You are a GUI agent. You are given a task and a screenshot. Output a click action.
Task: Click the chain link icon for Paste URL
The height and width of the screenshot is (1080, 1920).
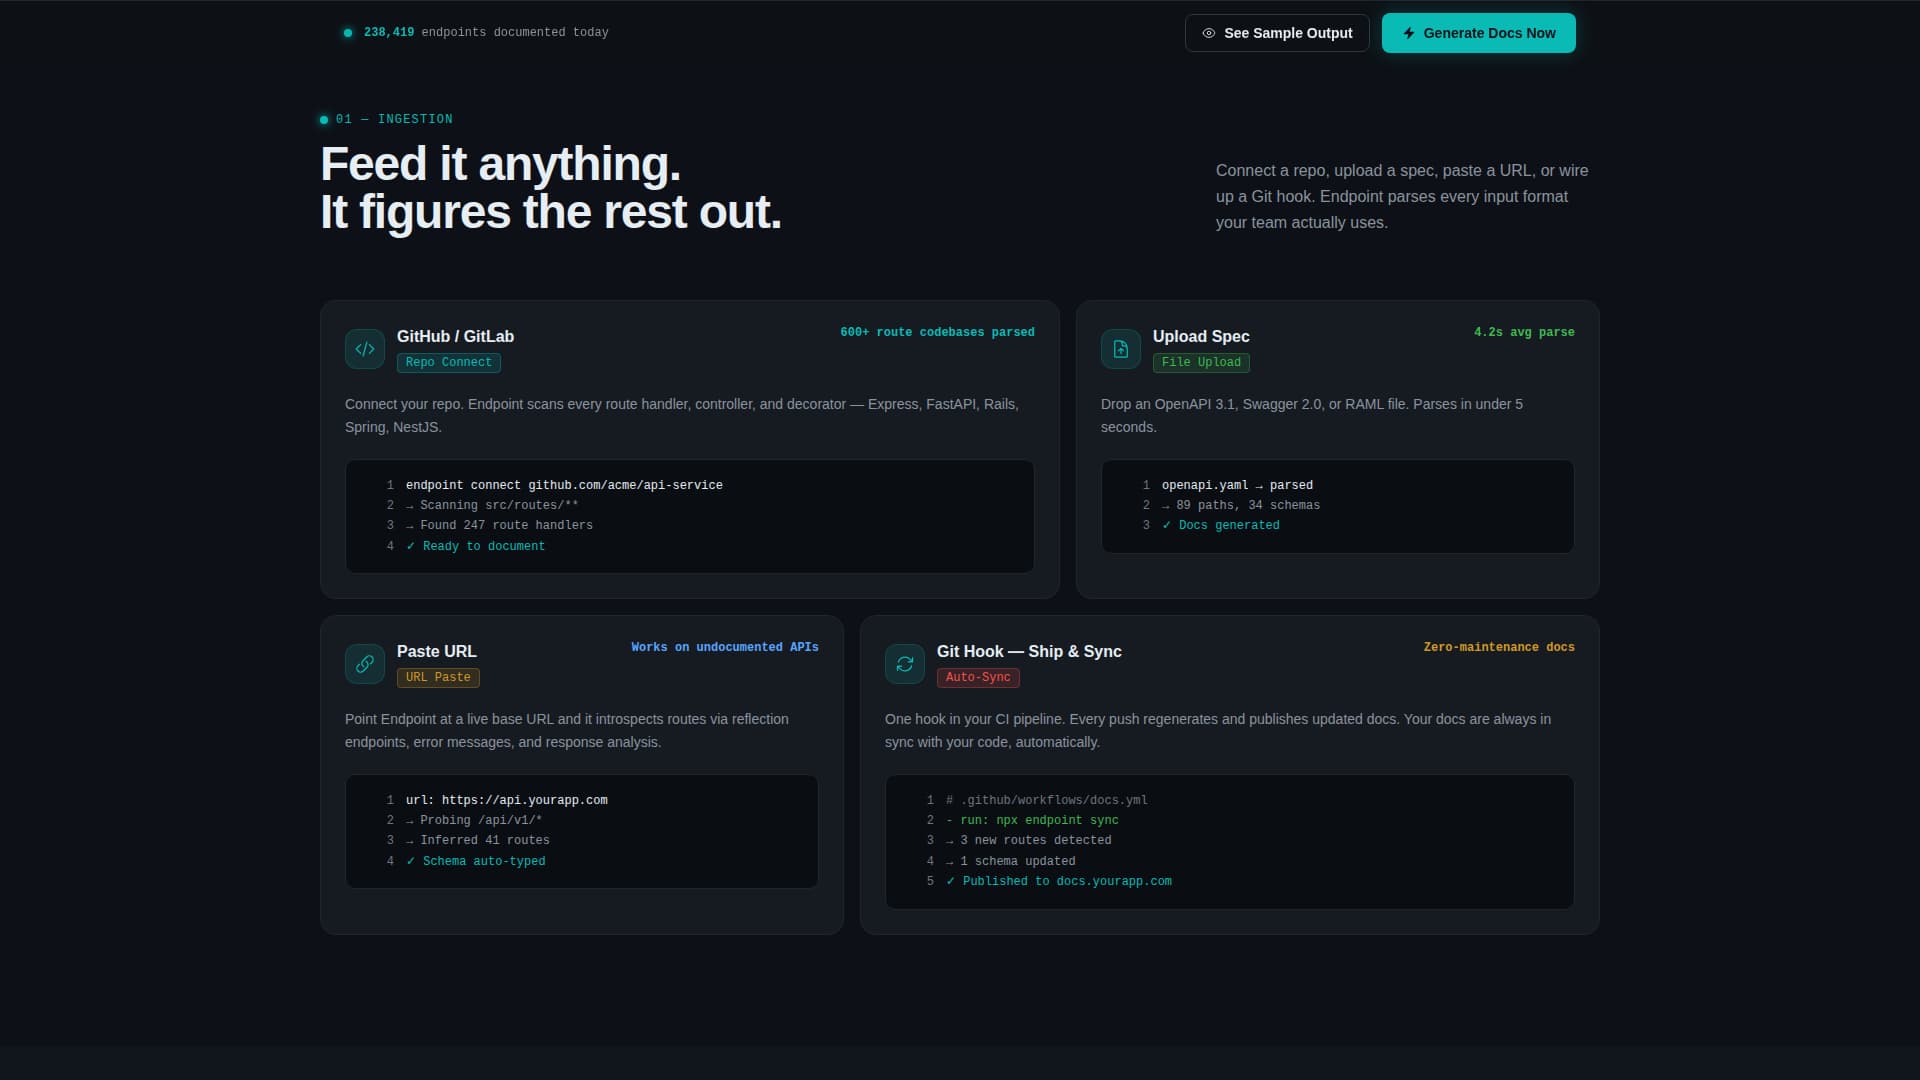tap(365, 664)
